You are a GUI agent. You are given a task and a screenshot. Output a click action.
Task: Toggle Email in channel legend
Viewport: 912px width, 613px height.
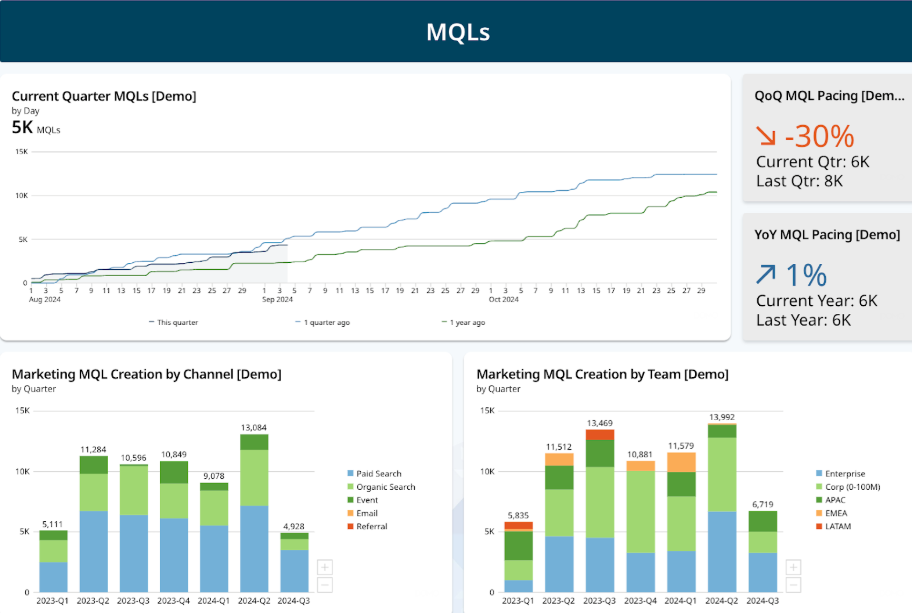pos(363,513)
